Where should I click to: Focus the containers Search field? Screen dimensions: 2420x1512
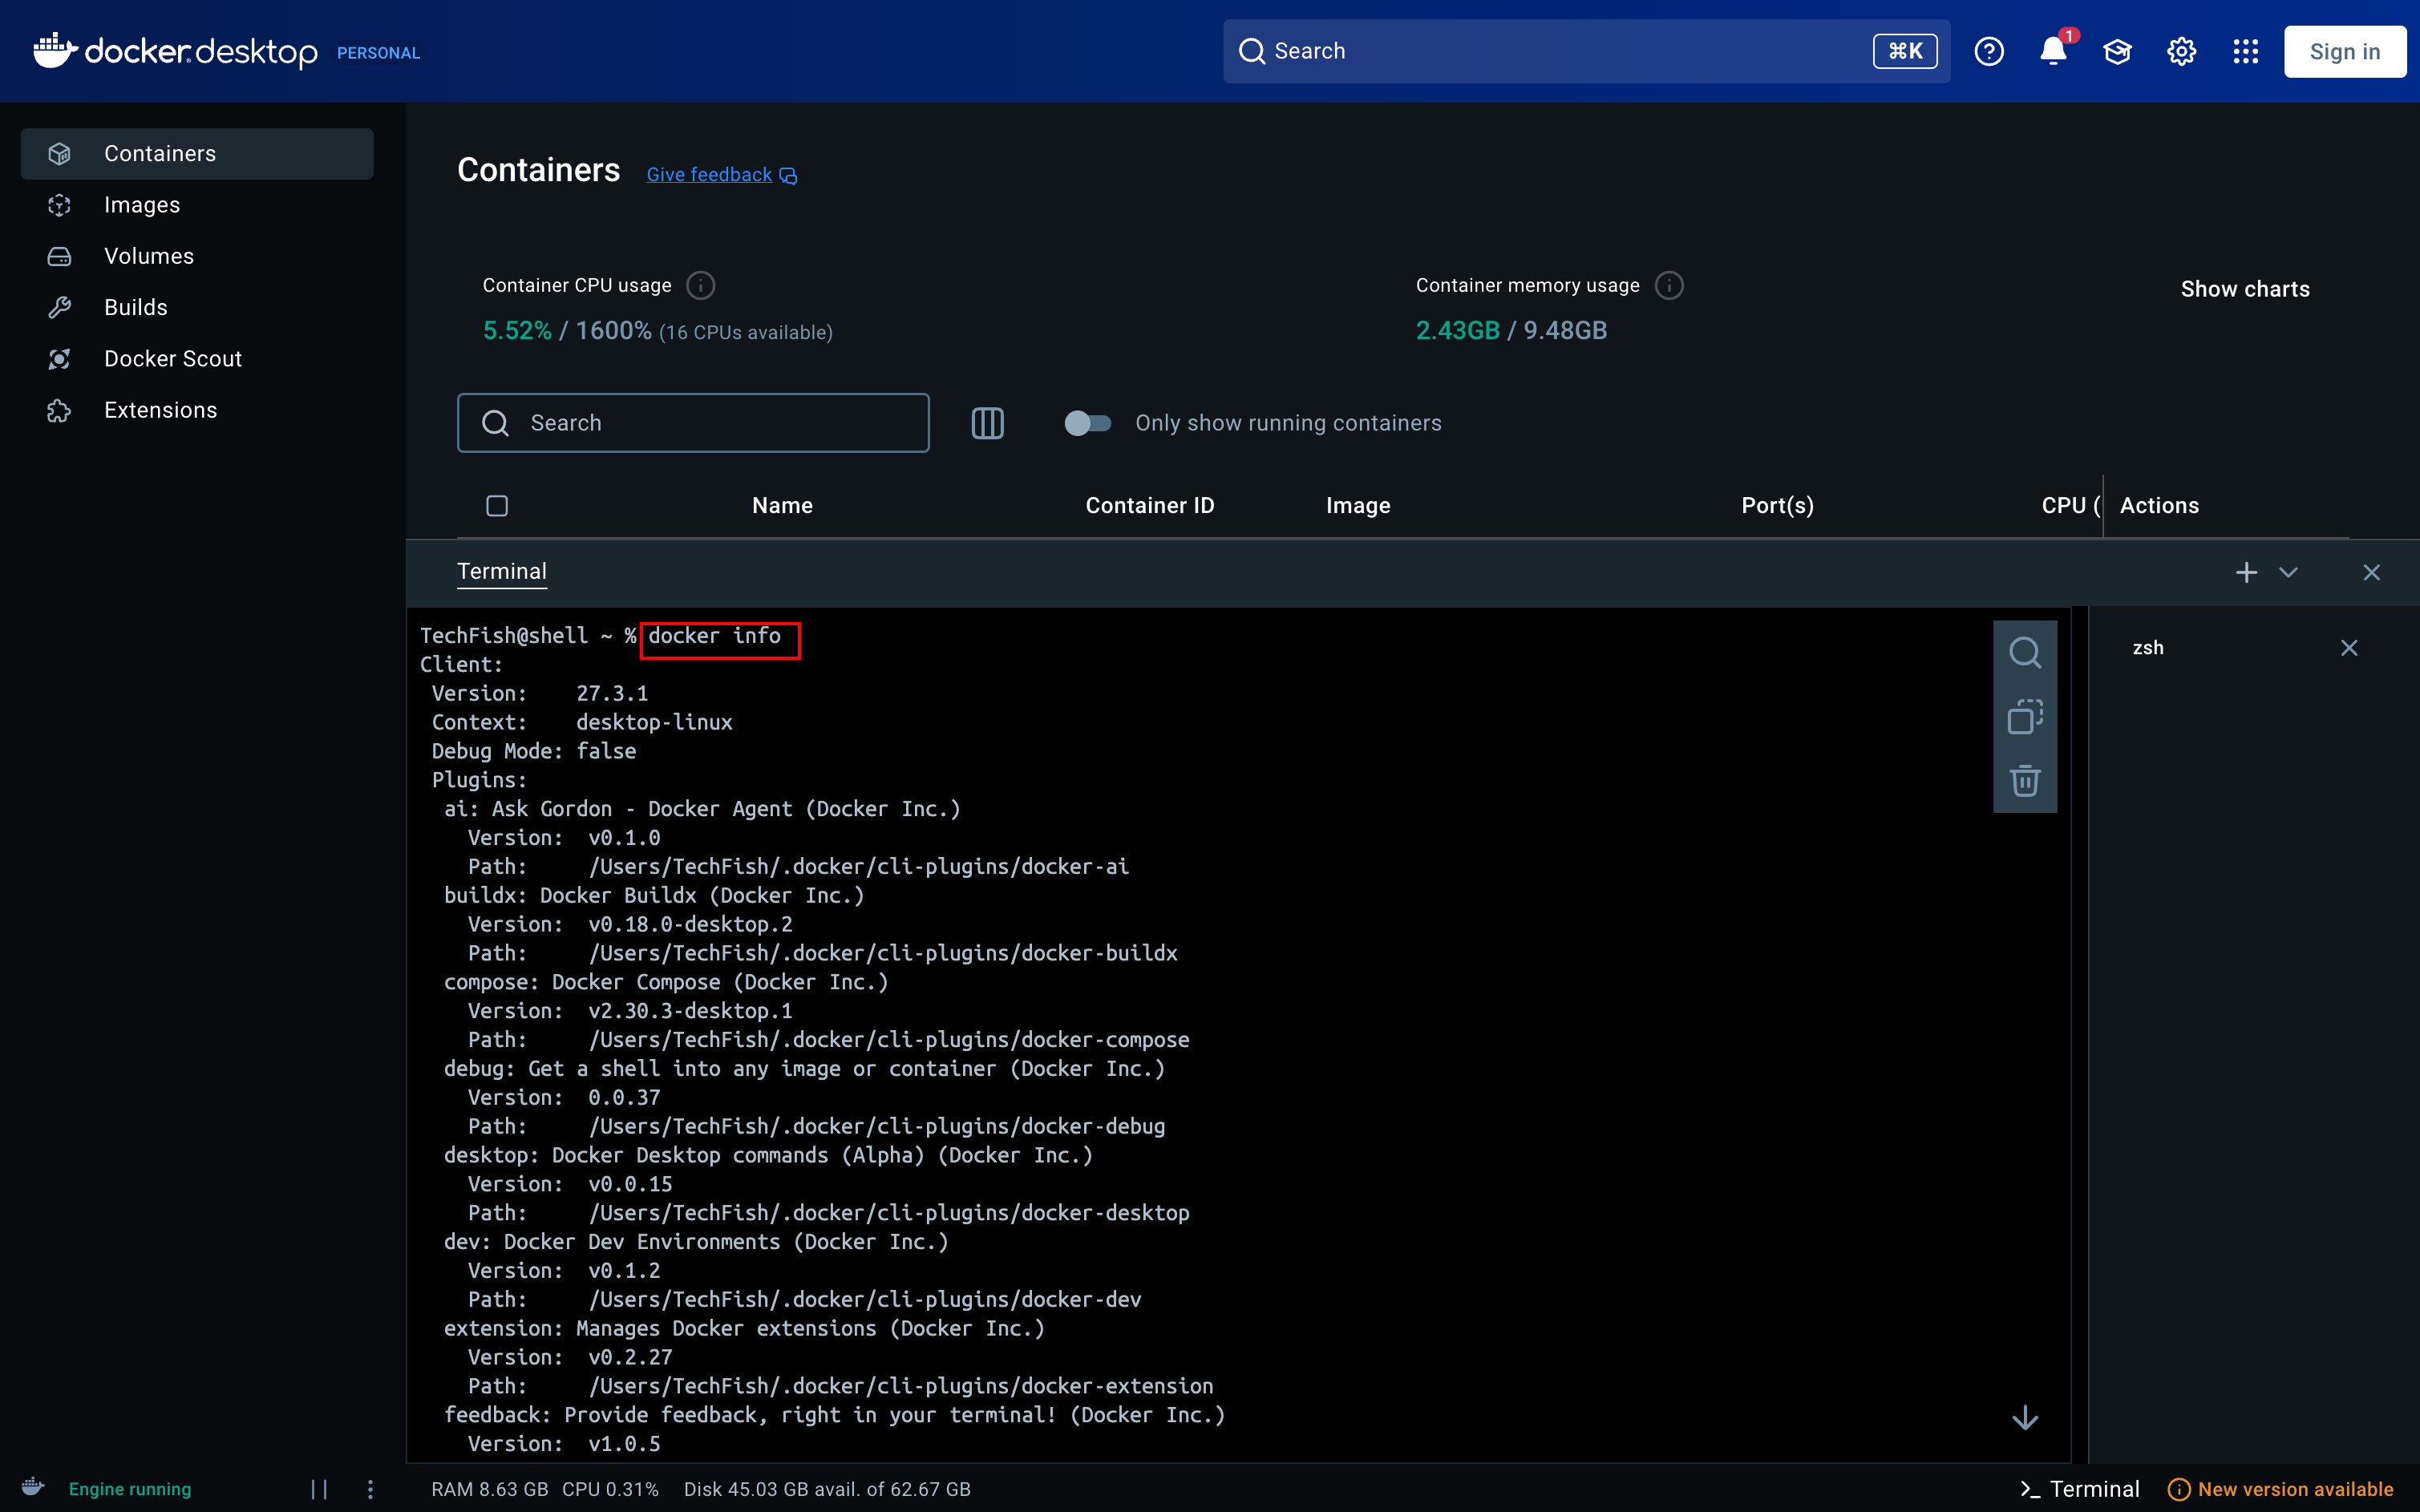693,423
